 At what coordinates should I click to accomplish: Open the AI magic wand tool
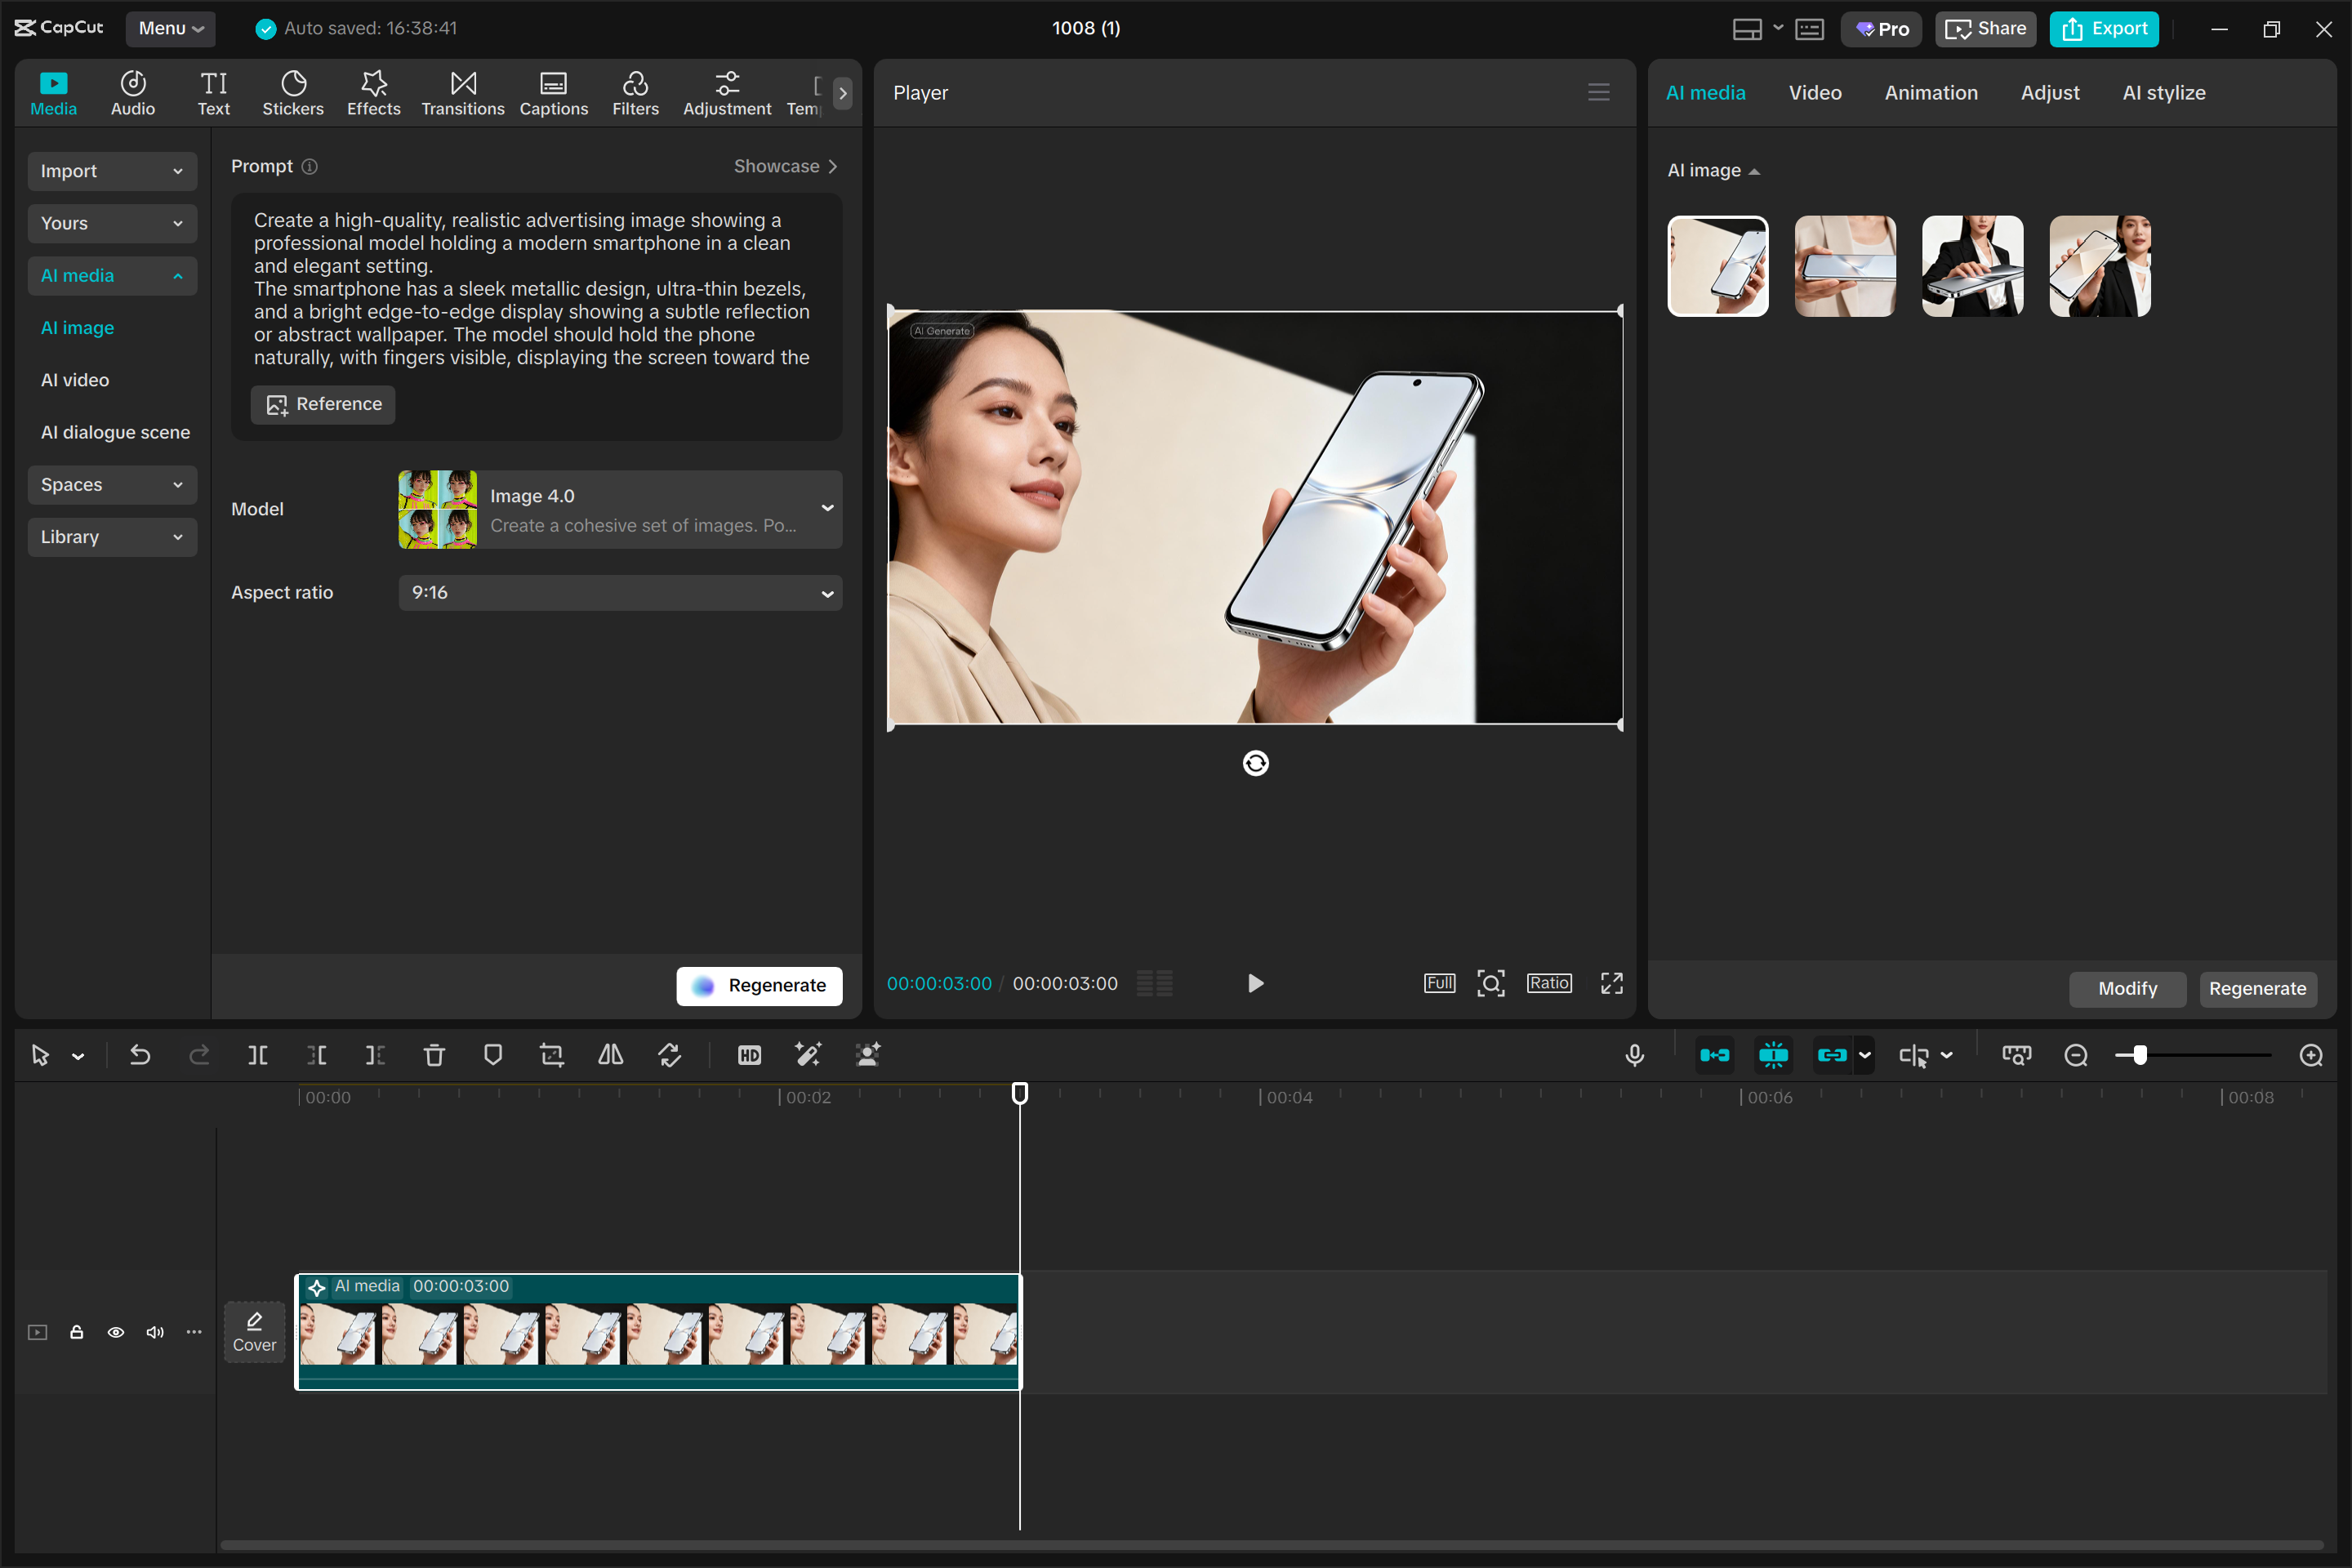808,1055
